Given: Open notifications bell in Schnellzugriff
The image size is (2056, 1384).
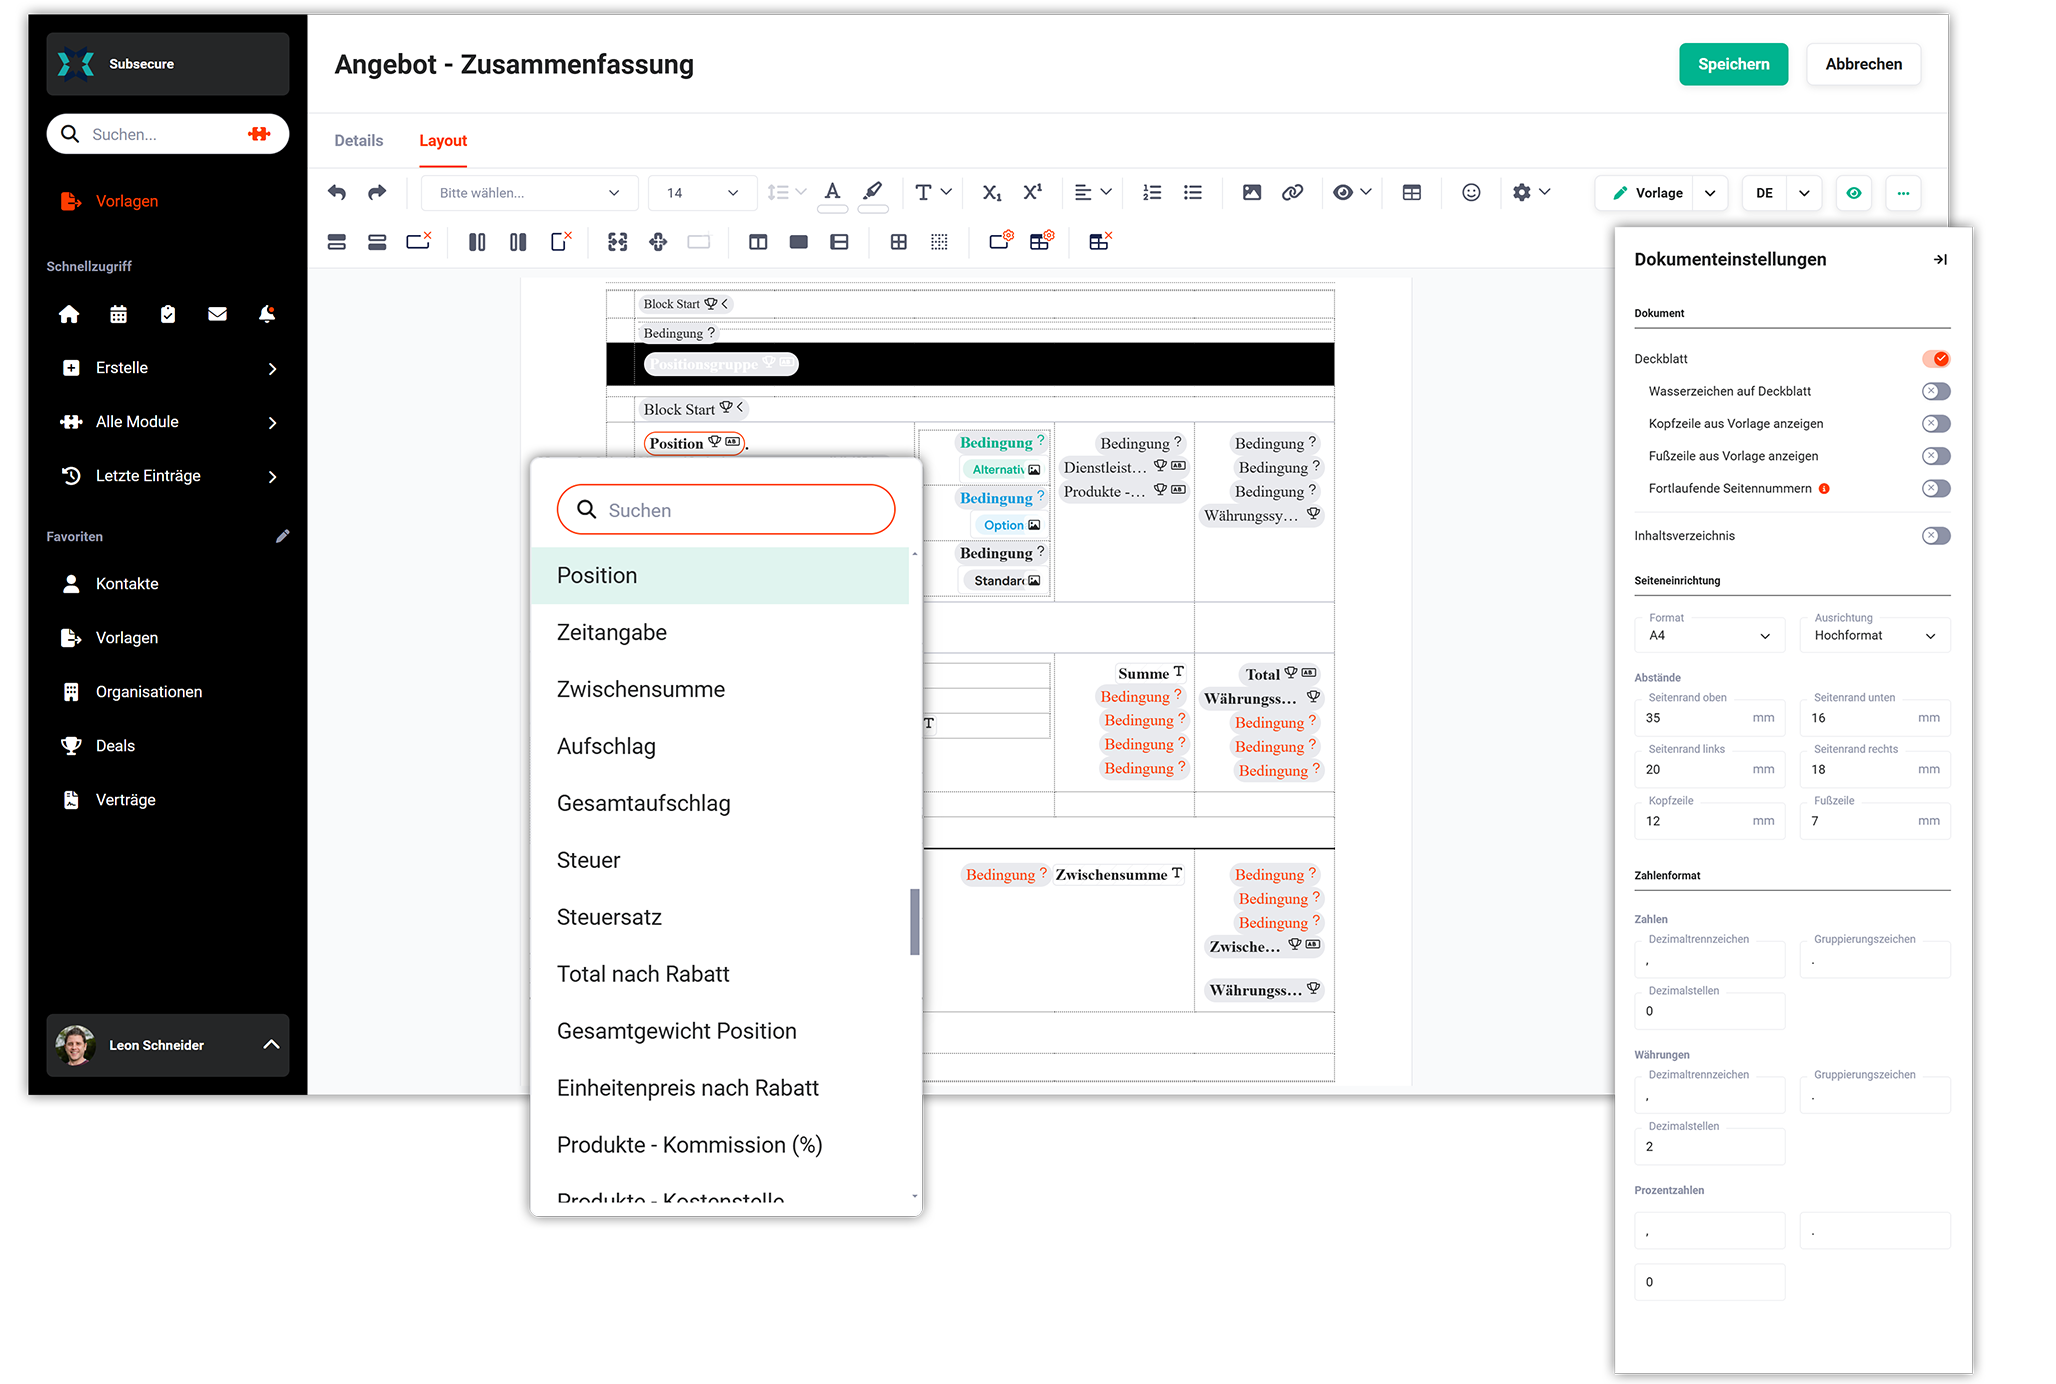Looking at the screenshot, I should pyautogui.click(x=267, y=314).
